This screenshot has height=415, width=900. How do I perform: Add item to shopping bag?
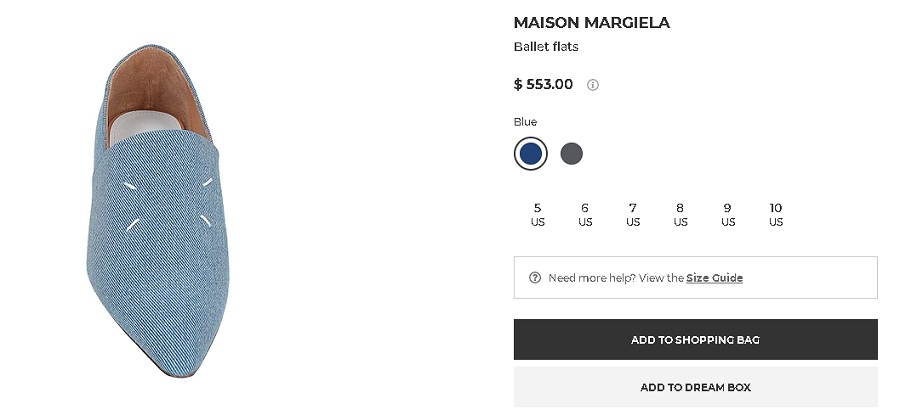coord(696,340)
